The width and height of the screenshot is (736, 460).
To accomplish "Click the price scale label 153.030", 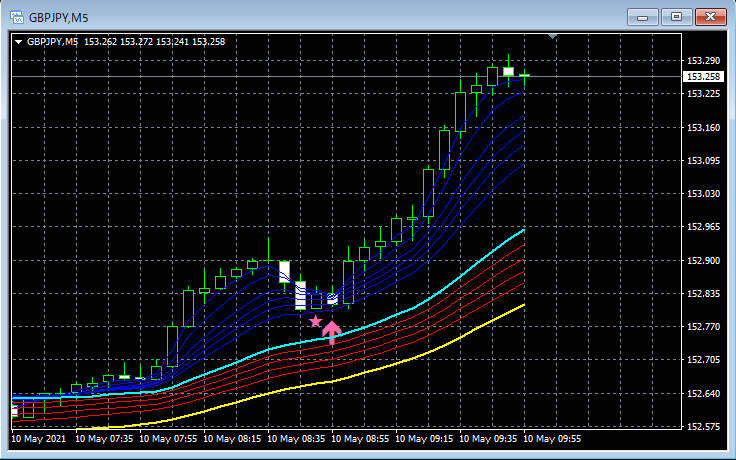I will (704, 193).
